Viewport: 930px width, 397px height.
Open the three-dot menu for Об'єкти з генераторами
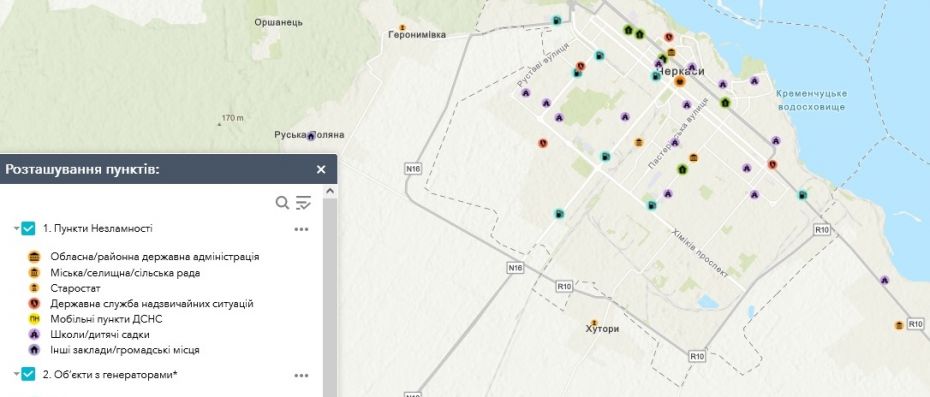[x=301, y=375]
